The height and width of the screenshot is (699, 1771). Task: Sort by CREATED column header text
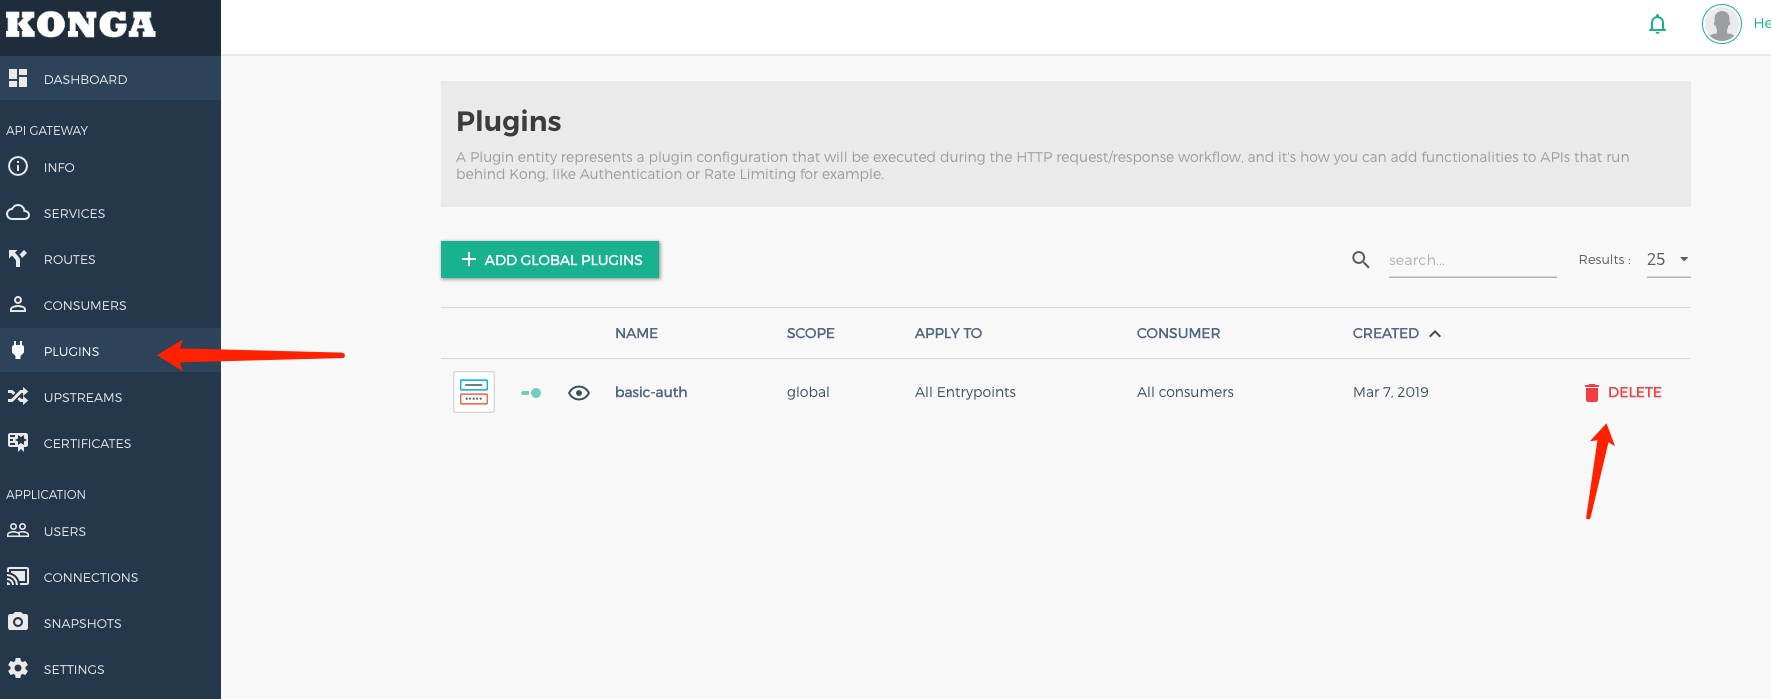[1385, 333]
